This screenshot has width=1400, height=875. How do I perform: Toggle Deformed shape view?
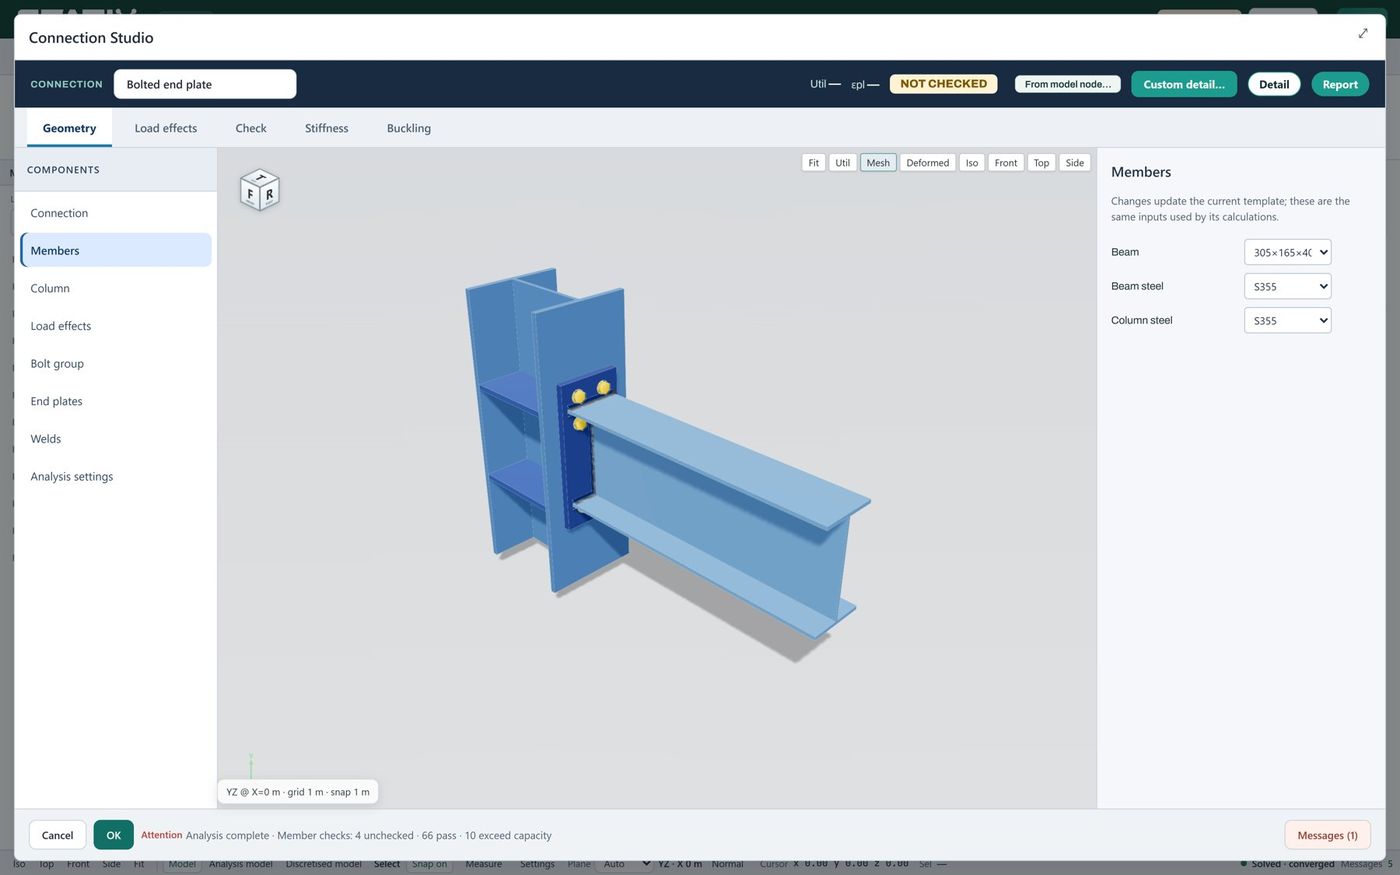[x=928, y=163]
